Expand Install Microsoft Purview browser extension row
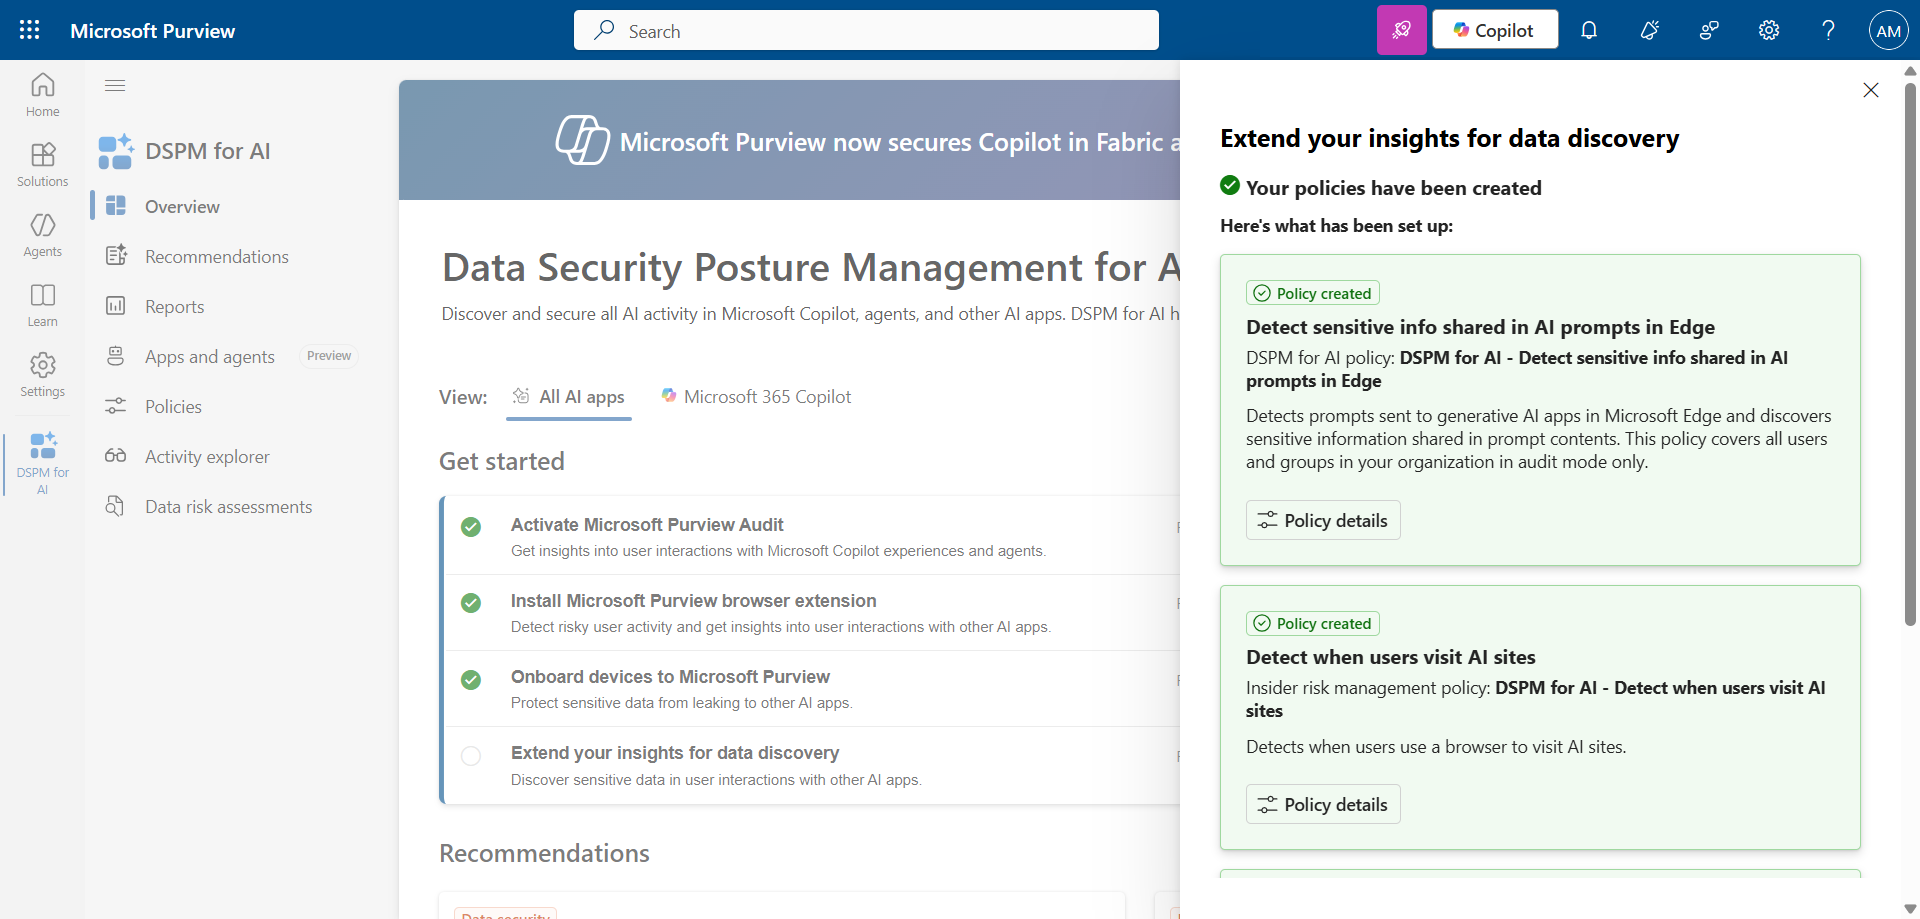 (693, 601)
